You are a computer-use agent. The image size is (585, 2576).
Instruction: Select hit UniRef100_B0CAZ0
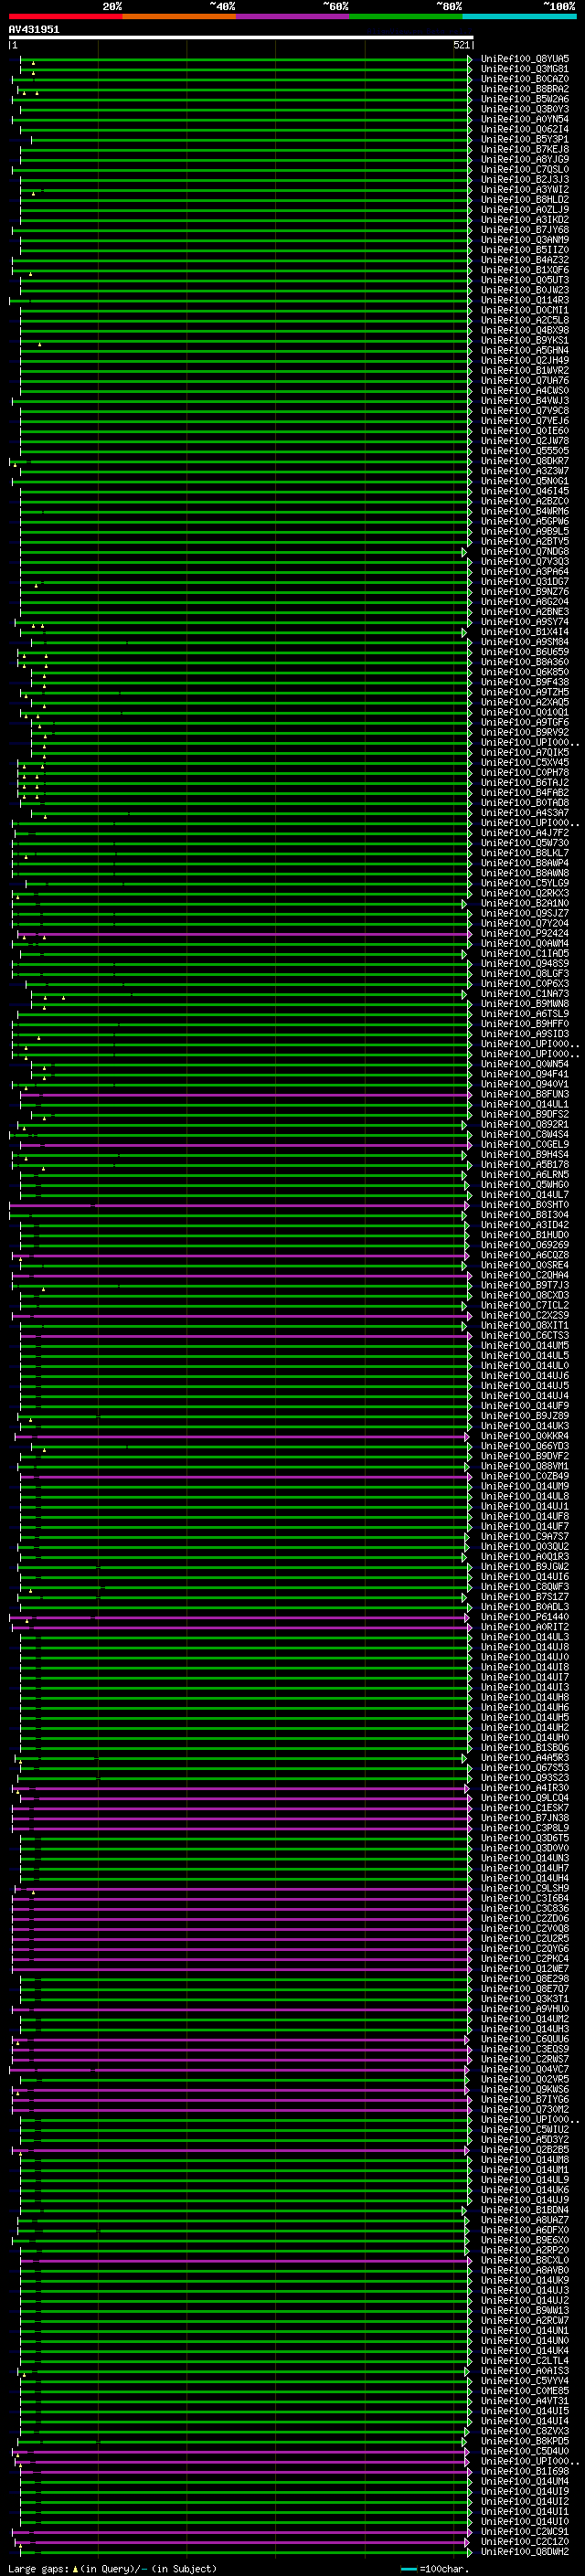click(x=525, y=79)
